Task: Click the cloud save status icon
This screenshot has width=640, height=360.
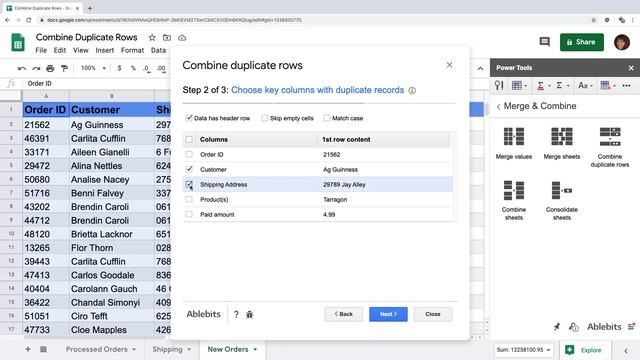Action: pyautogui.click(x=182, y=38)
